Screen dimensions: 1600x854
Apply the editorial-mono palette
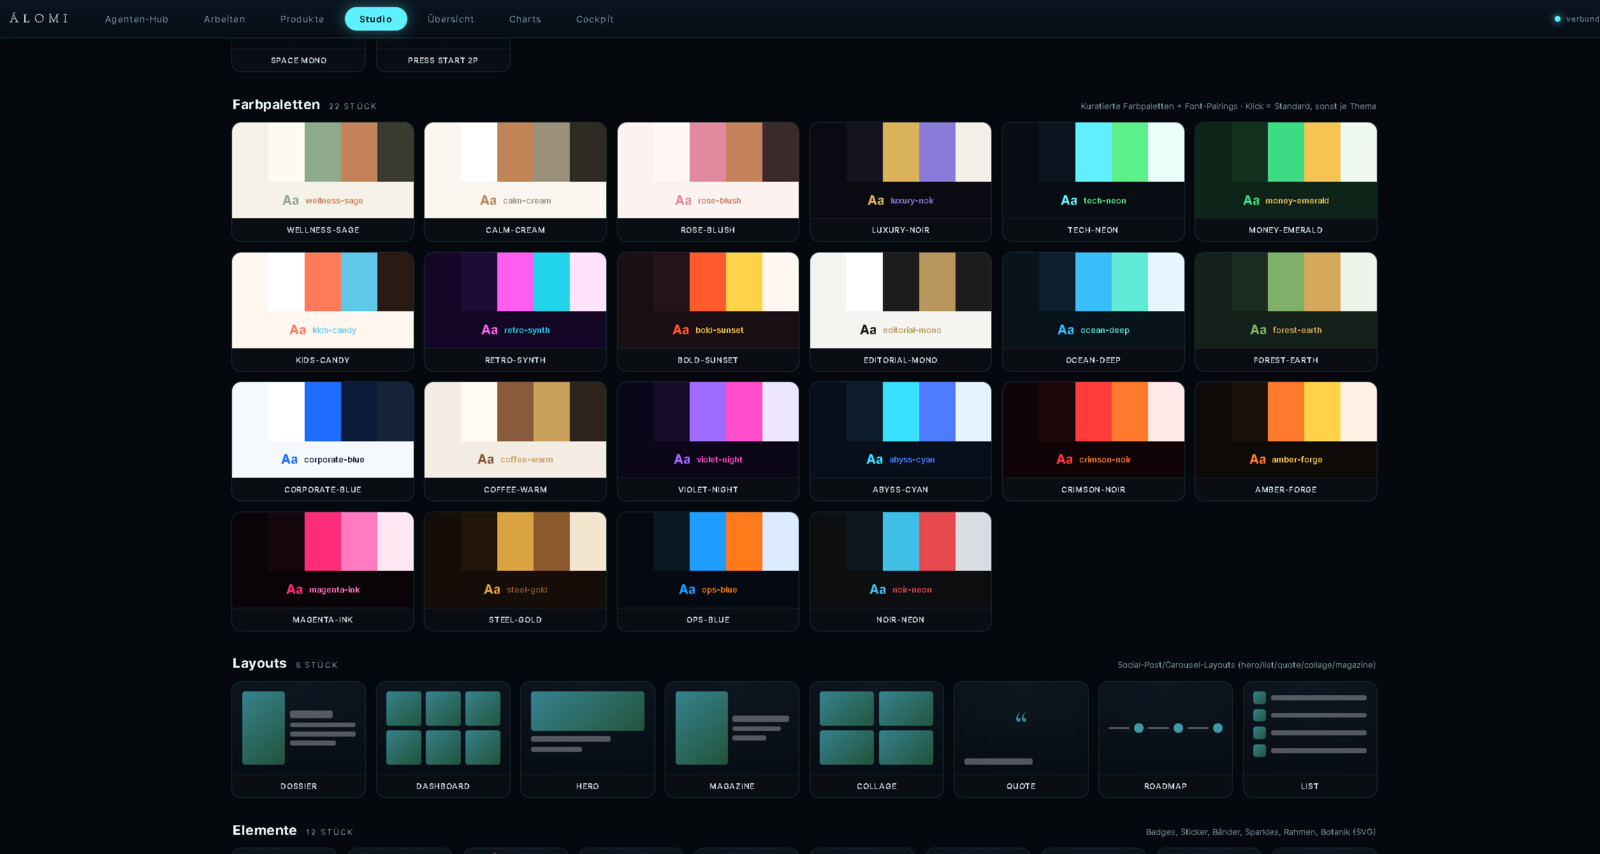click(900, 312)
